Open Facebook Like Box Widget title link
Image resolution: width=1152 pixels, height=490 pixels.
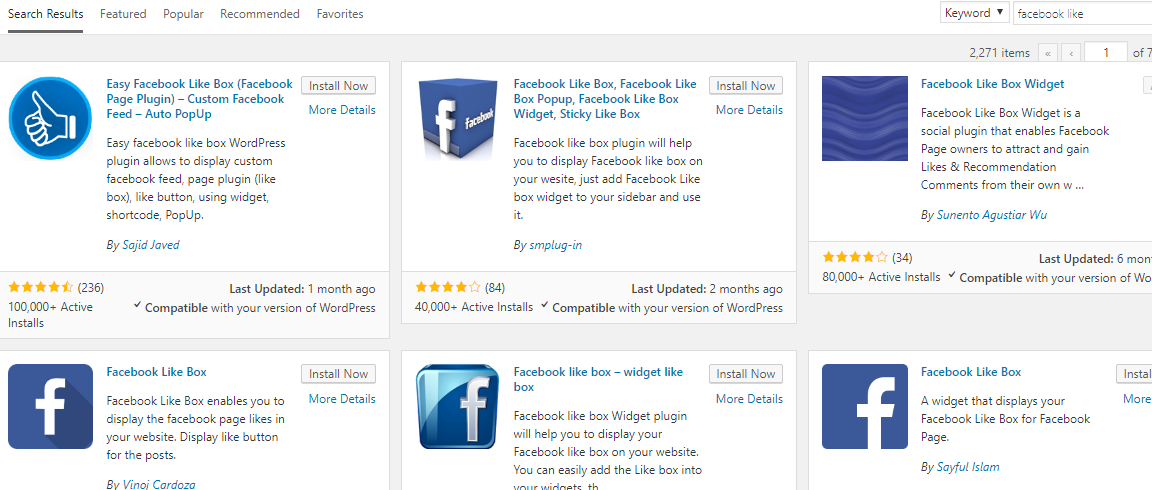[x=993, y=84]
